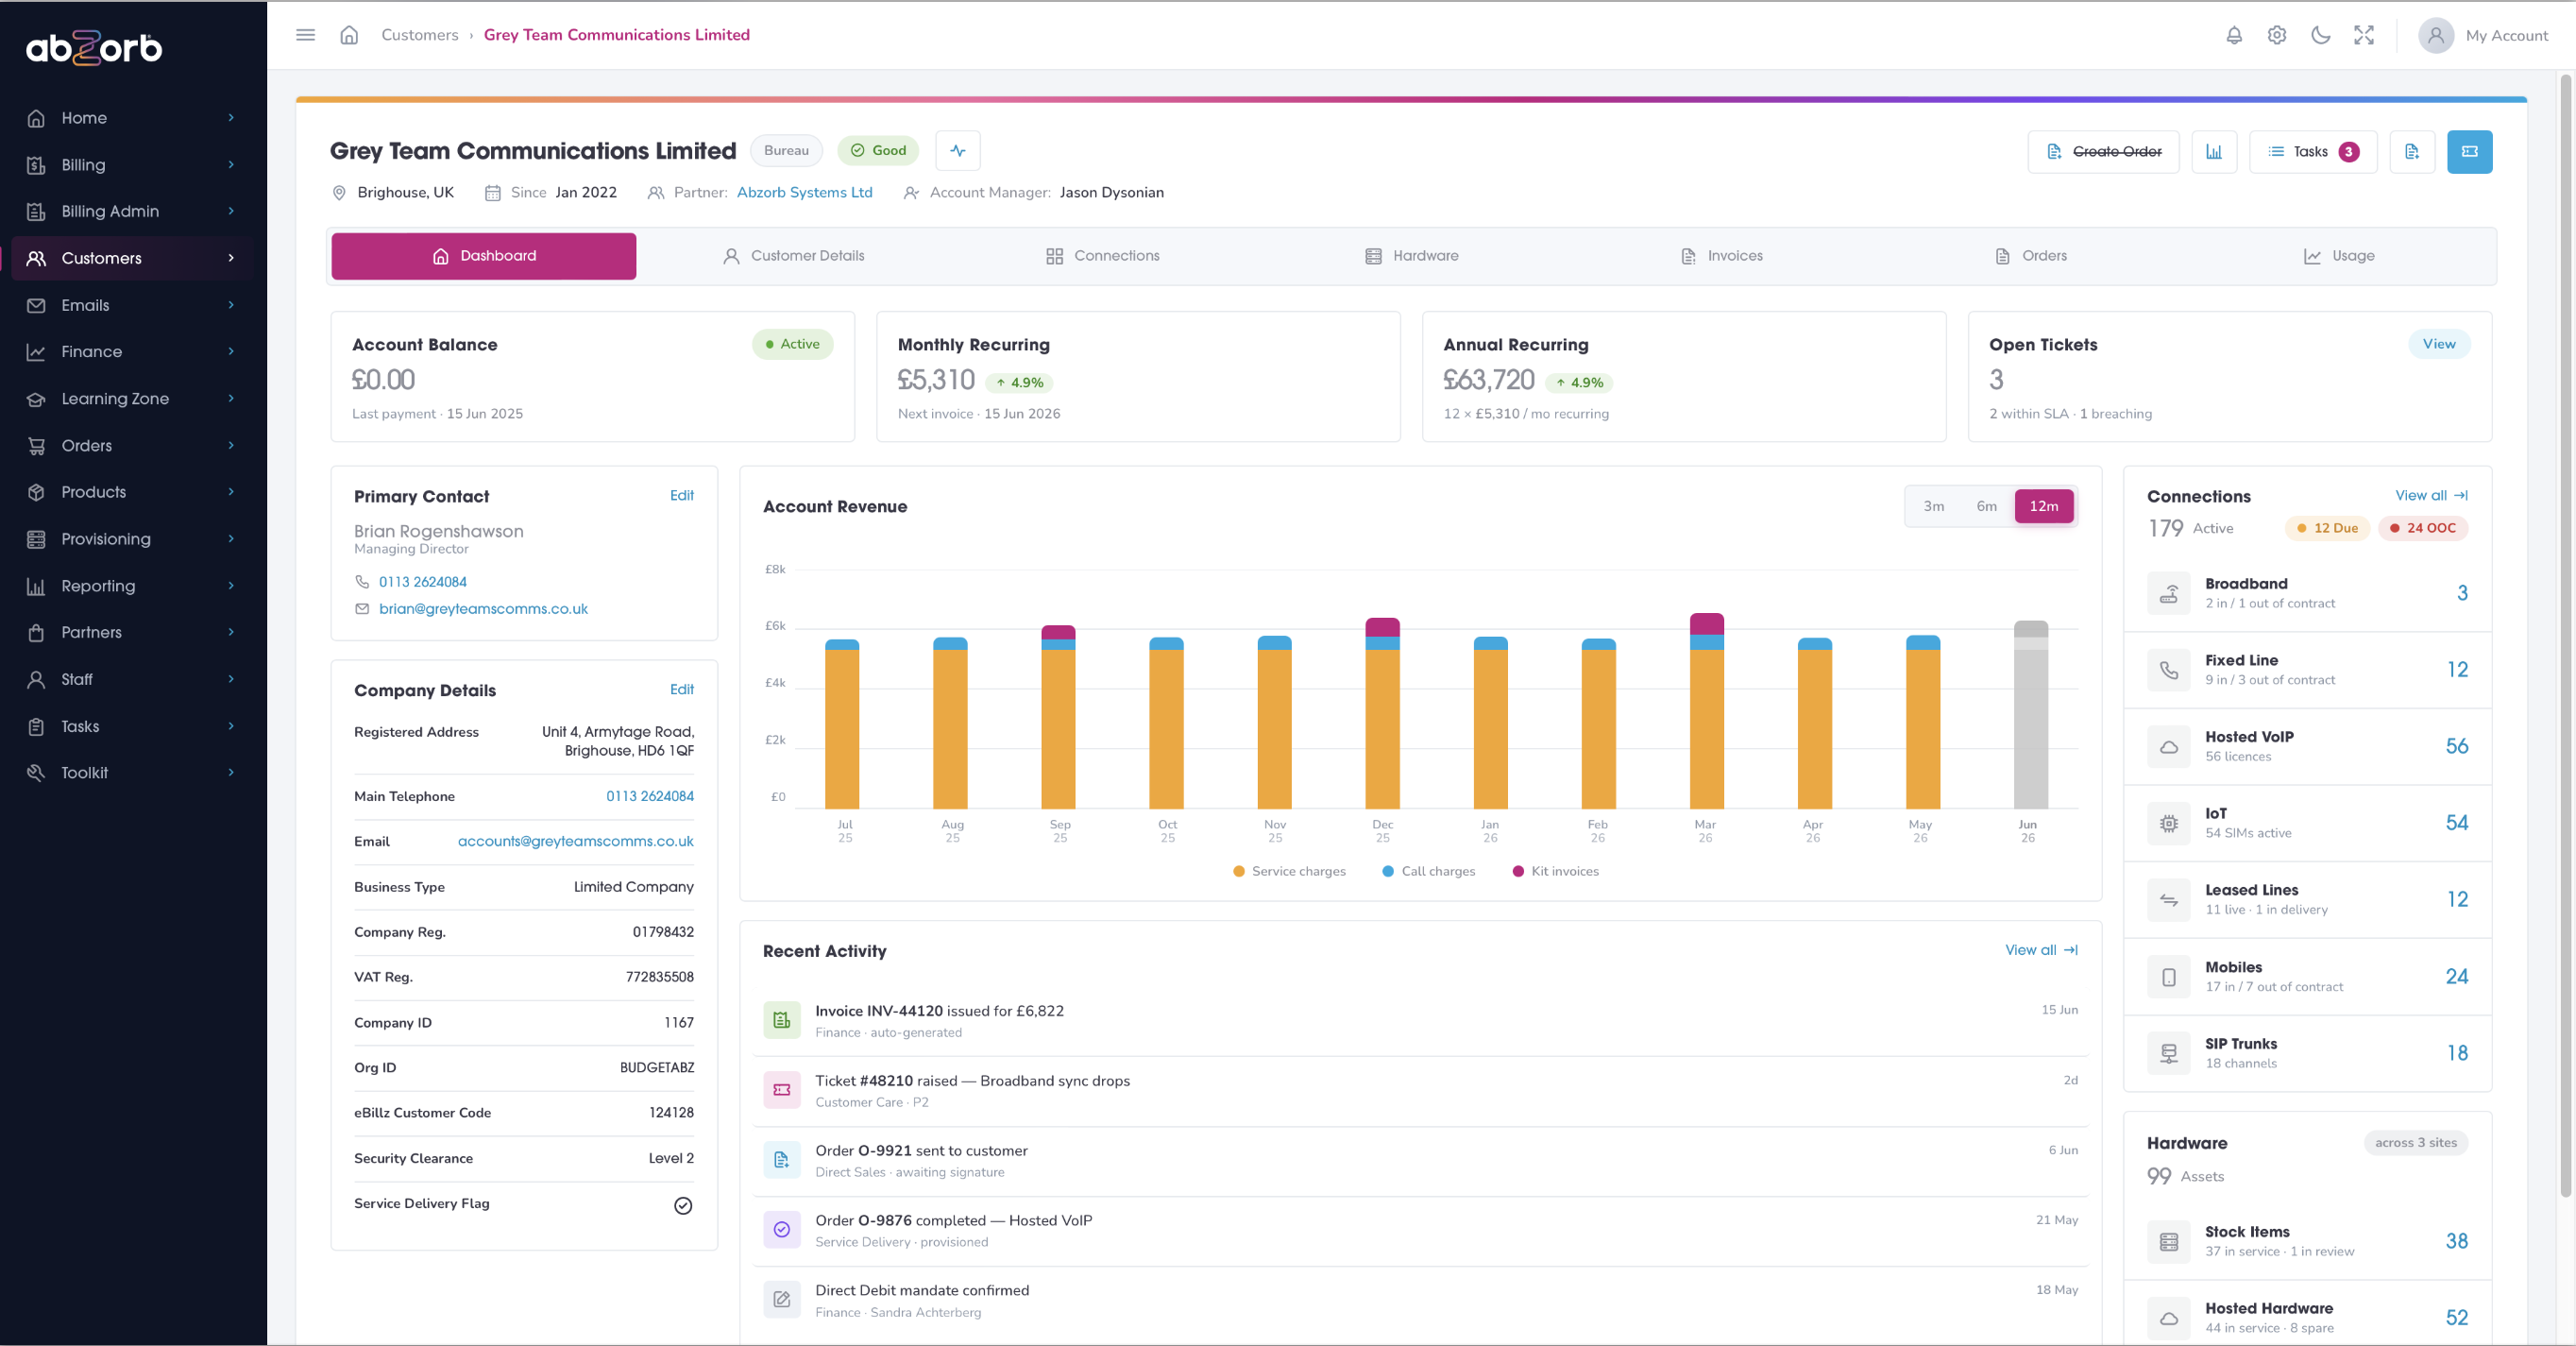The height and width of the screenshot is (1346, 2576).
Task: Open the Tasks button with 3 badge
Action: pos(2313,152)
